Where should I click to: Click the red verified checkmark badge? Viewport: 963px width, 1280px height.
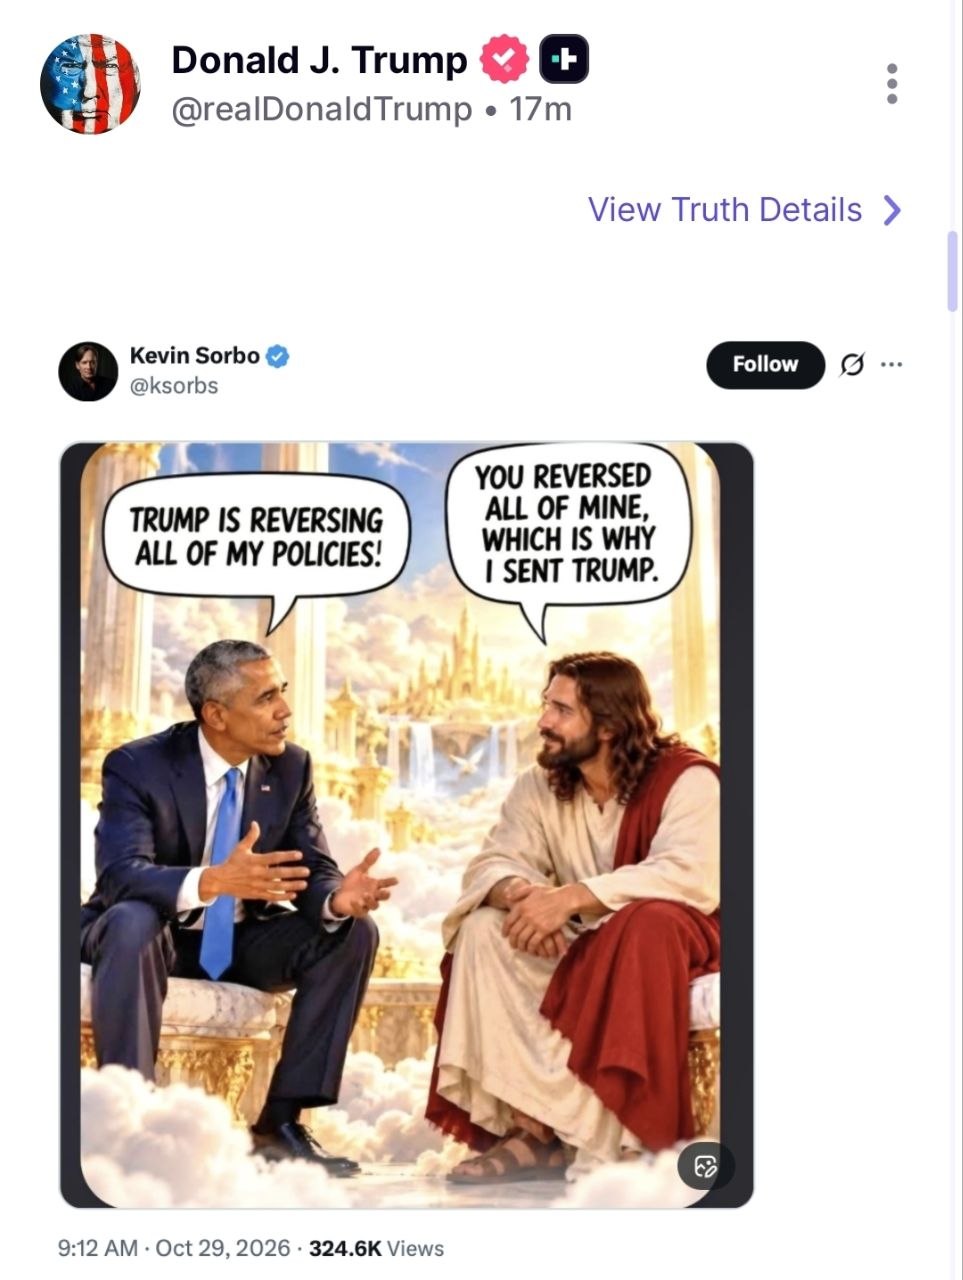click(x=505, y=60)
